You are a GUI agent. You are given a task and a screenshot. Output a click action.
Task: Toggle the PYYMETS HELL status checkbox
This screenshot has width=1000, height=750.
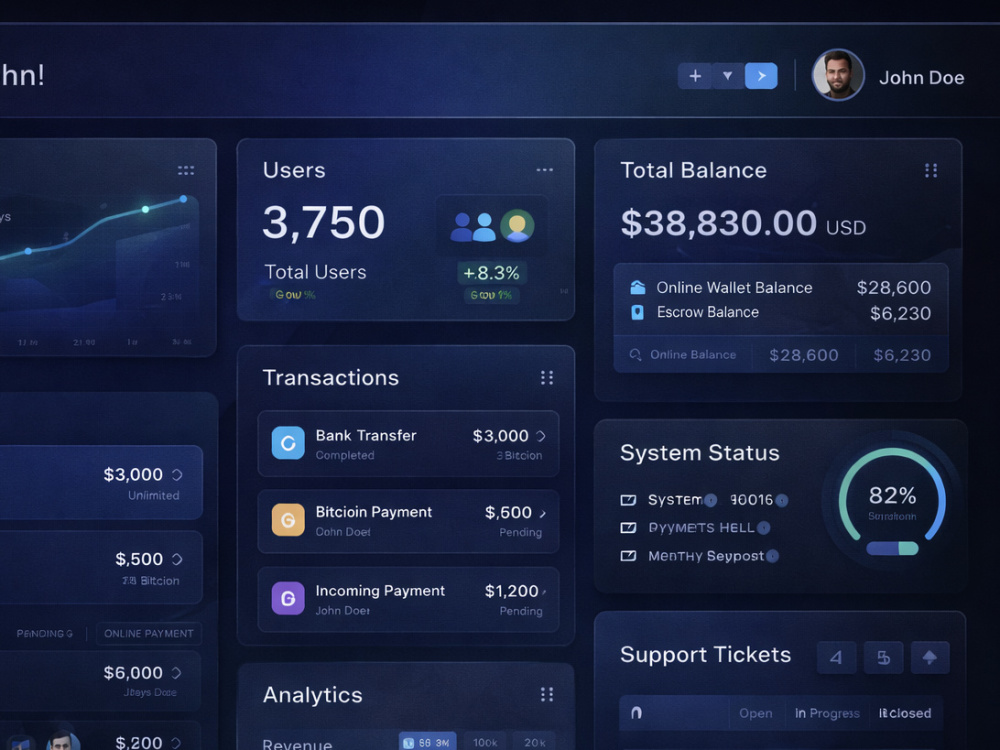pyautogui.click(x=628, y=527)
